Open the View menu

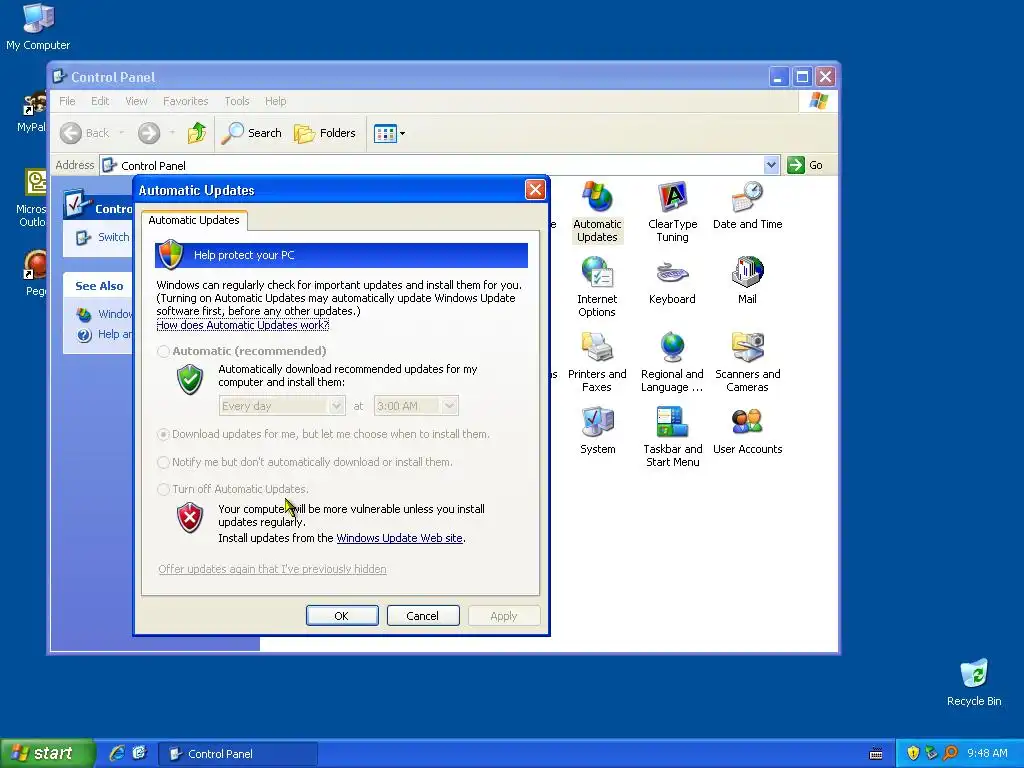pyautogui.click(x=136, y=101)
